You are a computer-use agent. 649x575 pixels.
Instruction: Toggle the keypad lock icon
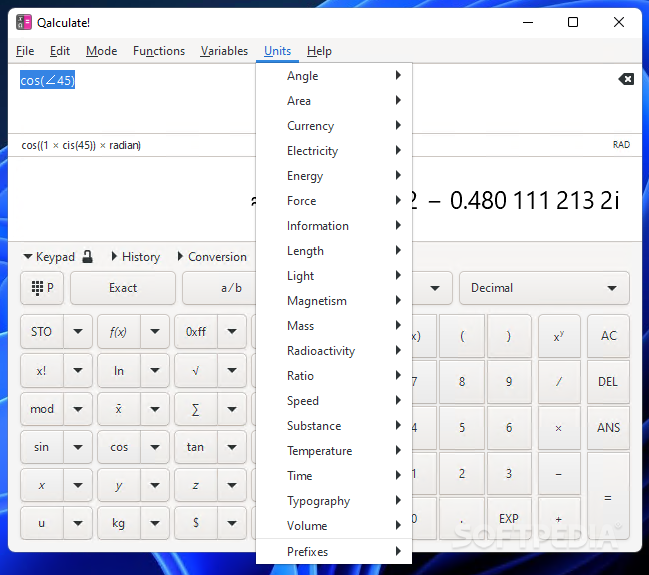[87, 257]
